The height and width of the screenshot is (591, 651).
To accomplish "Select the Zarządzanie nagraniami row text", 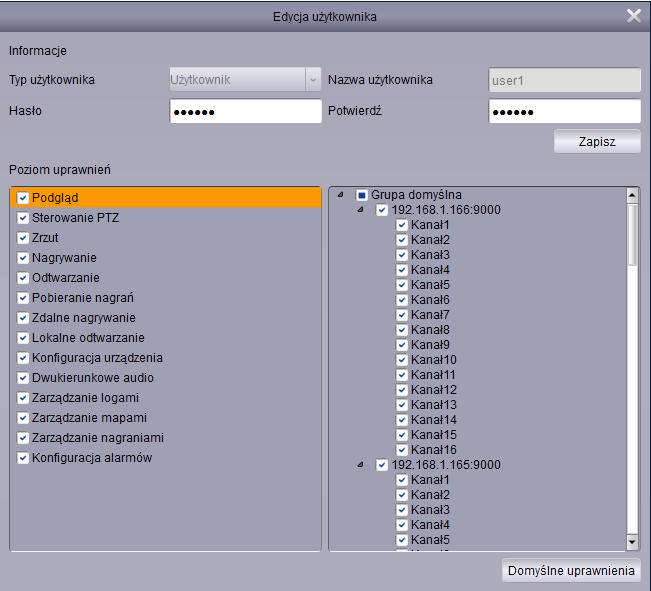I will [98, 438].
